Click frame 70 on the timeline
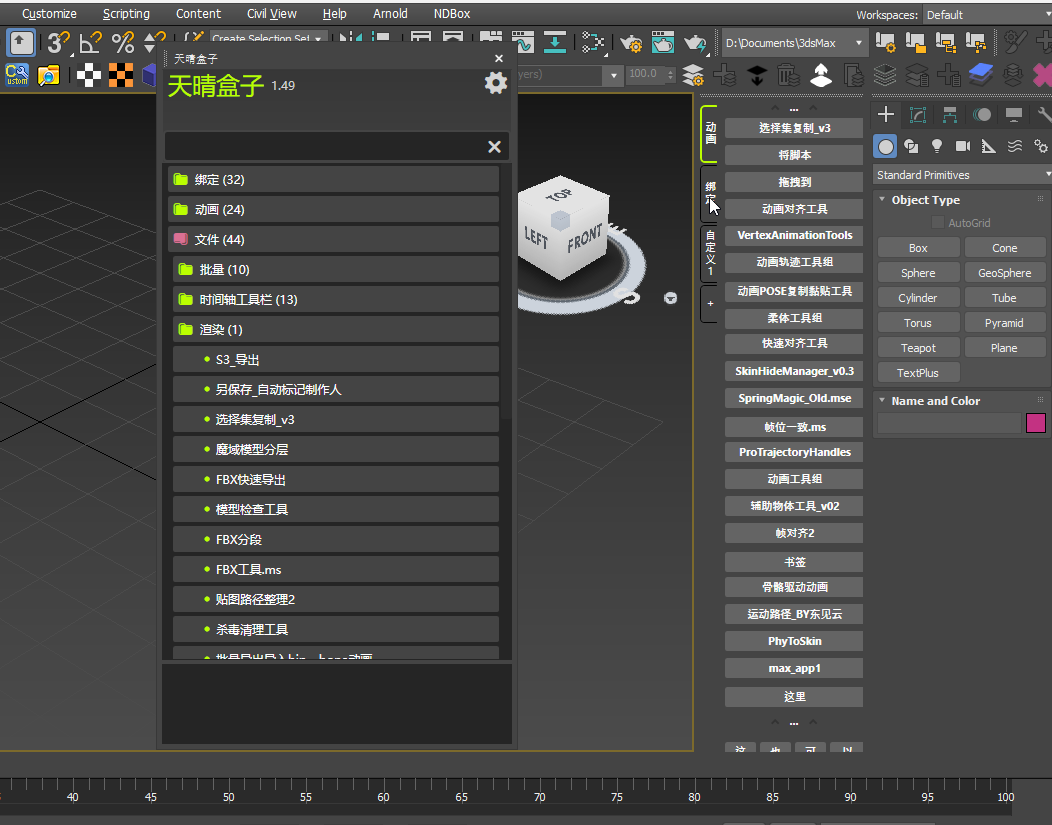 pos(539,797)
